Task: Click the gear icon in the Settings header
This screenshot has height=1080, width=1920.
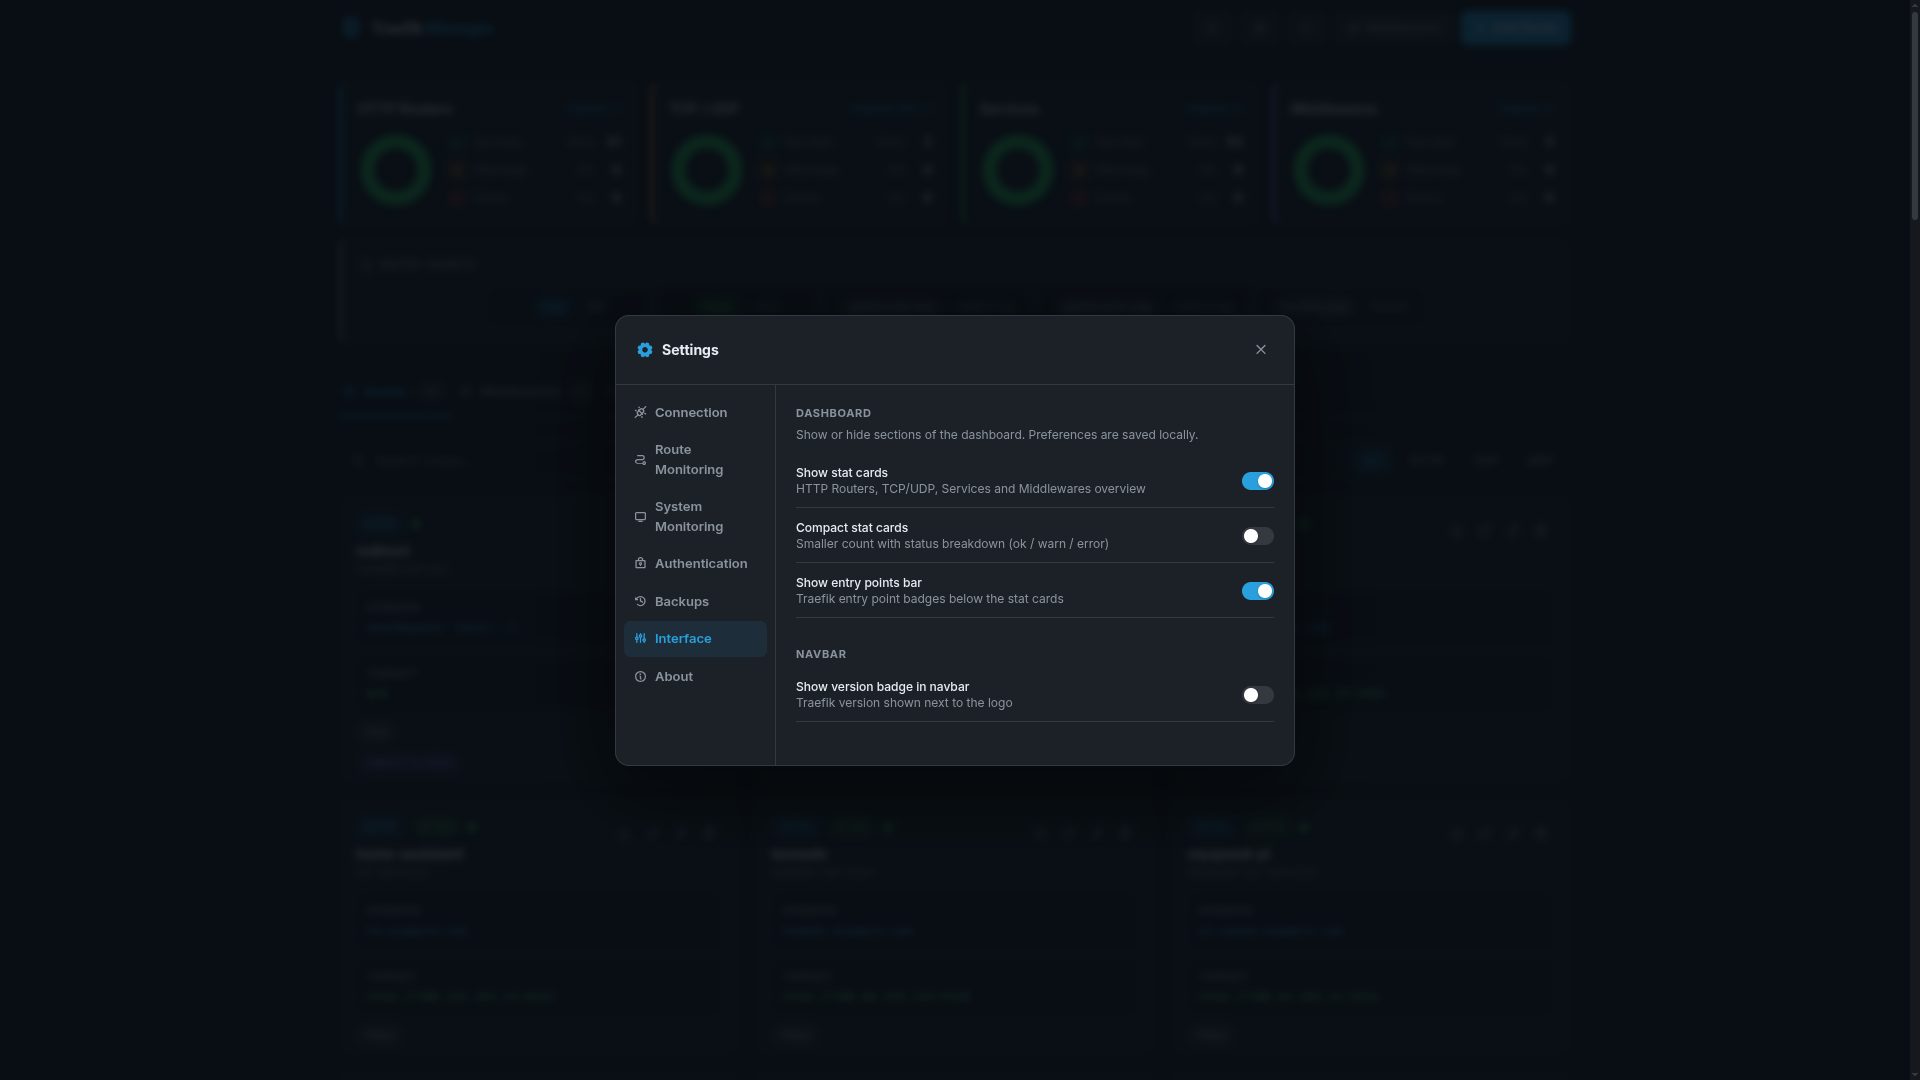Action: (x=645, y=350)
